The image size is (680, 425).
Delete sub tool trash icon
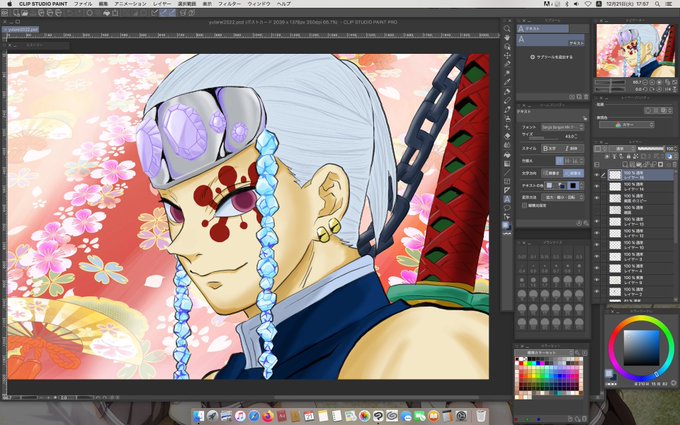pos(586,97)
